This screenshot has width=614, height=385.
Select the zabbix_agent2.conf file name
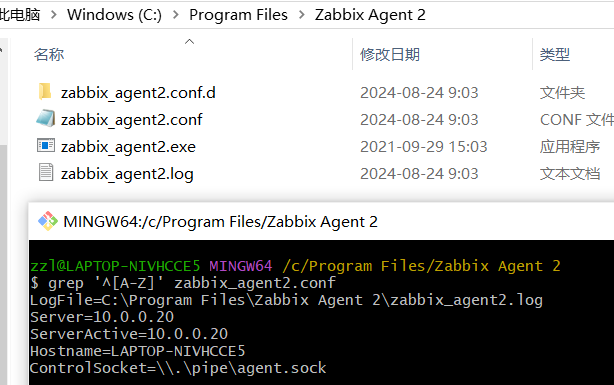point(132,119)
